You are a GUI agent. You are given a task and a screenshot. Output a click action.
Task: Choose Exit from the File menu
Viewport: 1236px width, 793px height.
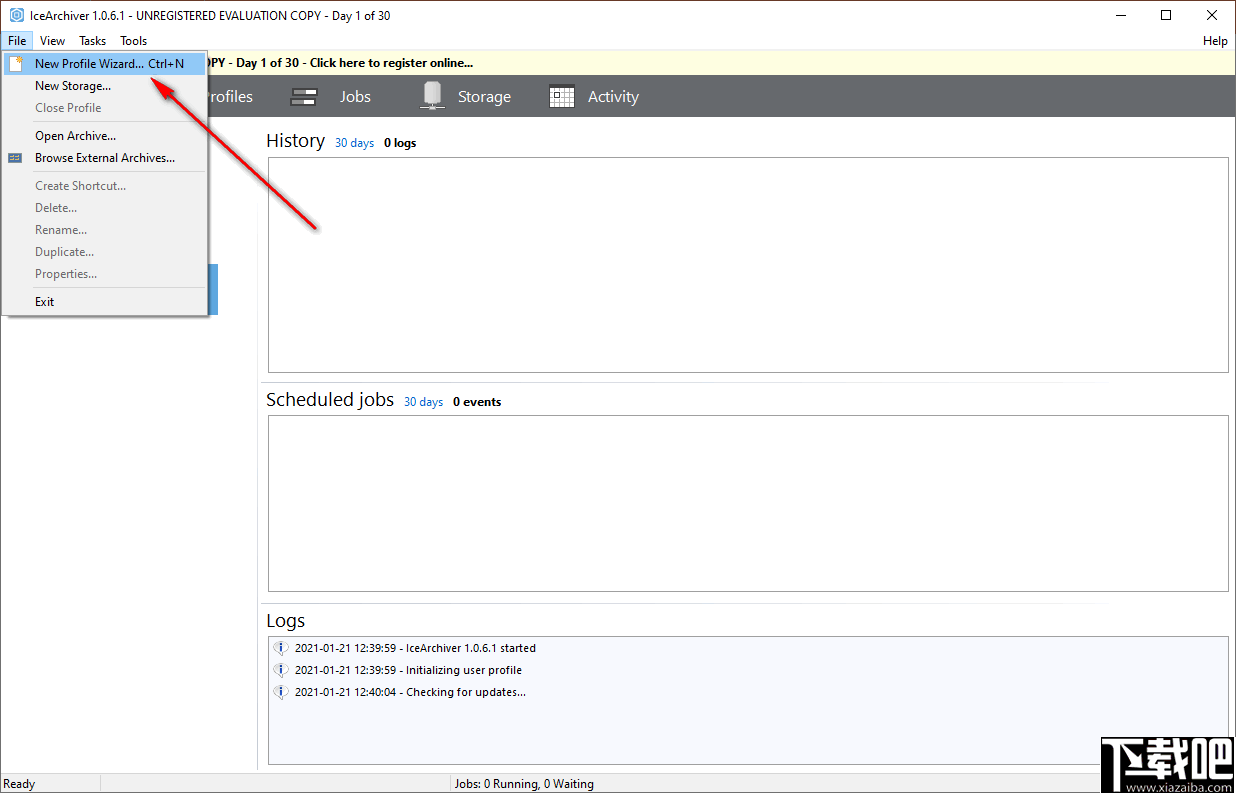point(105,302)
